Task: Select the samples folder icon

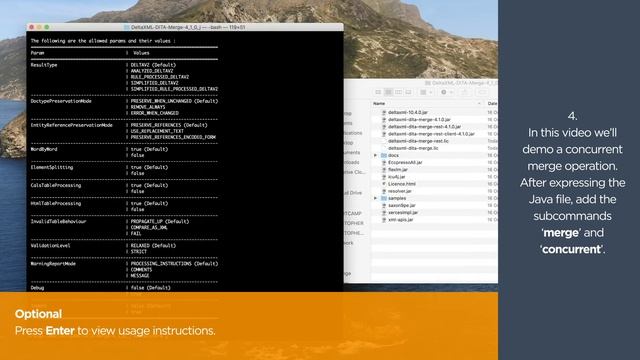Action: (x=384, y=198)
